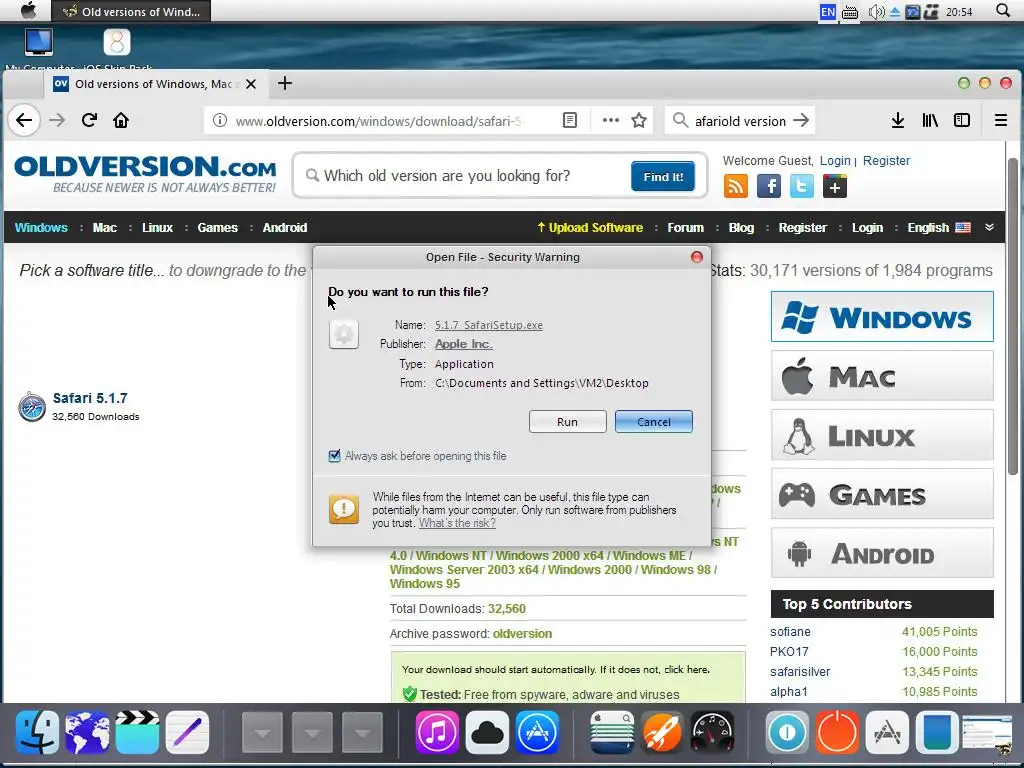Click the large Android category banner

882,553
